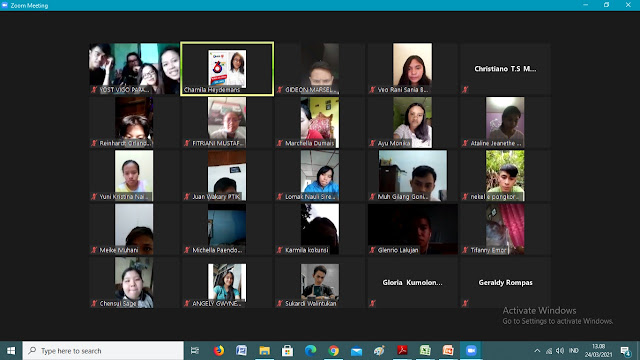Open the network status tray icon
The width and height of the screenshot is (640, 360).
coord(549,351)
